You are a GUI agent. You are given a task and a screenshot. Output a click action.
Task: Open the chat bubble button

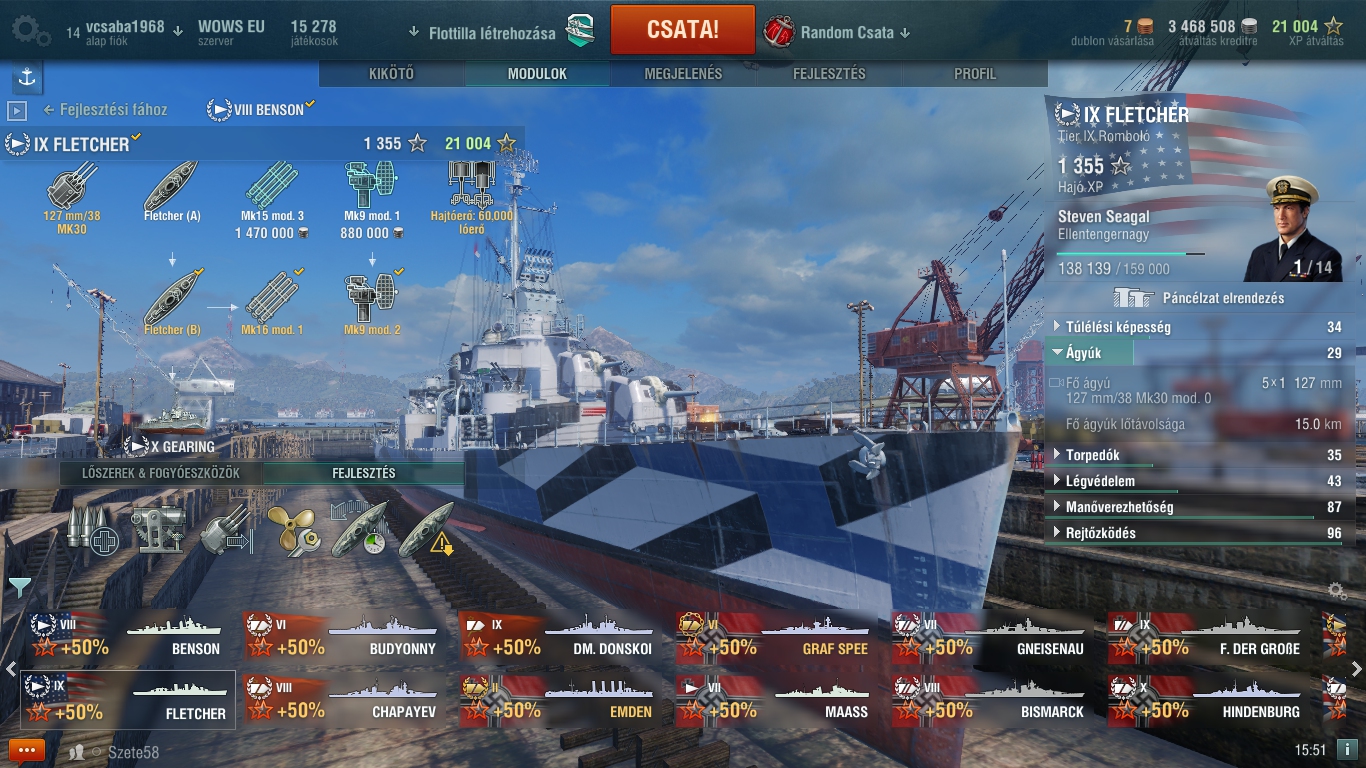27,750
